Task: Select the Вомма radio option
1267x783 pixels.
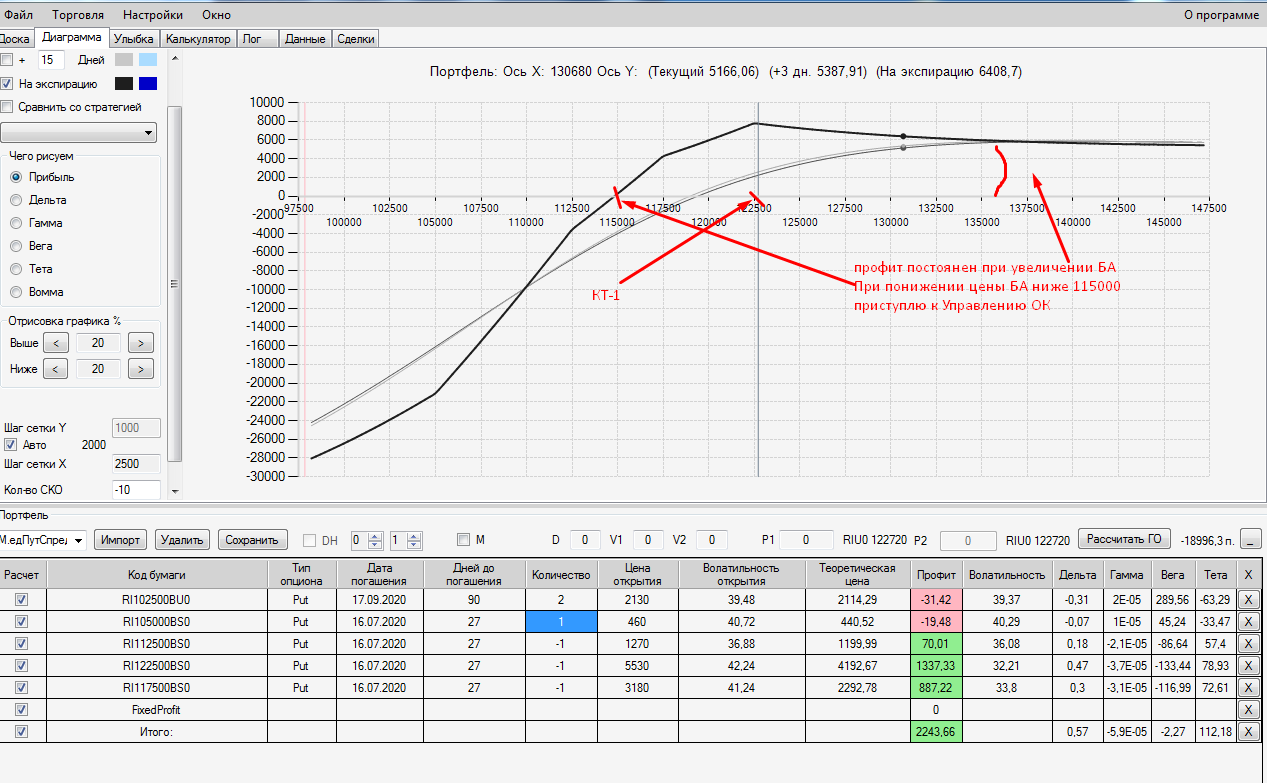Action: (x=16, y=292)
